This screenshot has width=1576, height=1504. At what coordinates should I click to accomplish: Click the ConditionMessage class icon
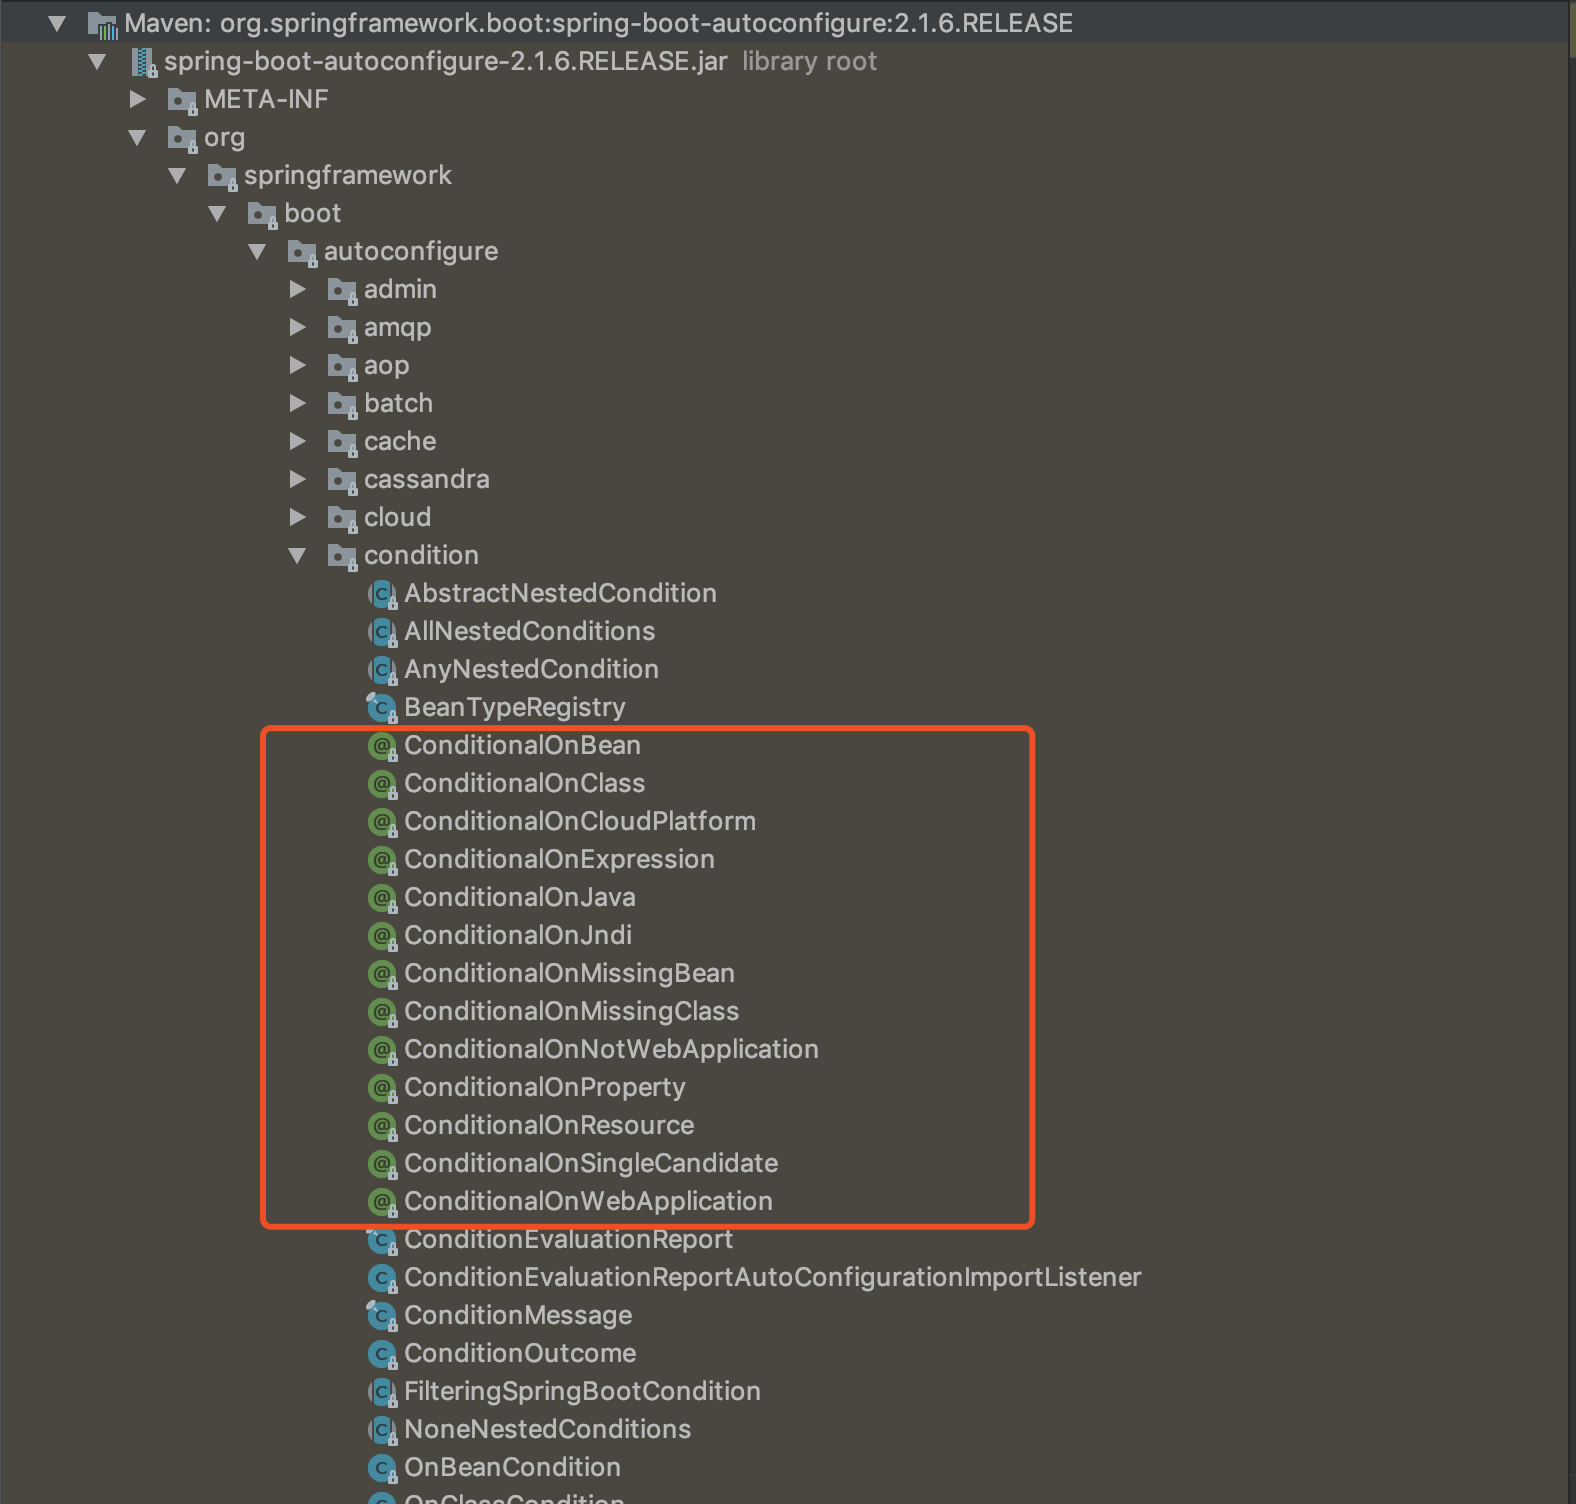point(382,1317)
